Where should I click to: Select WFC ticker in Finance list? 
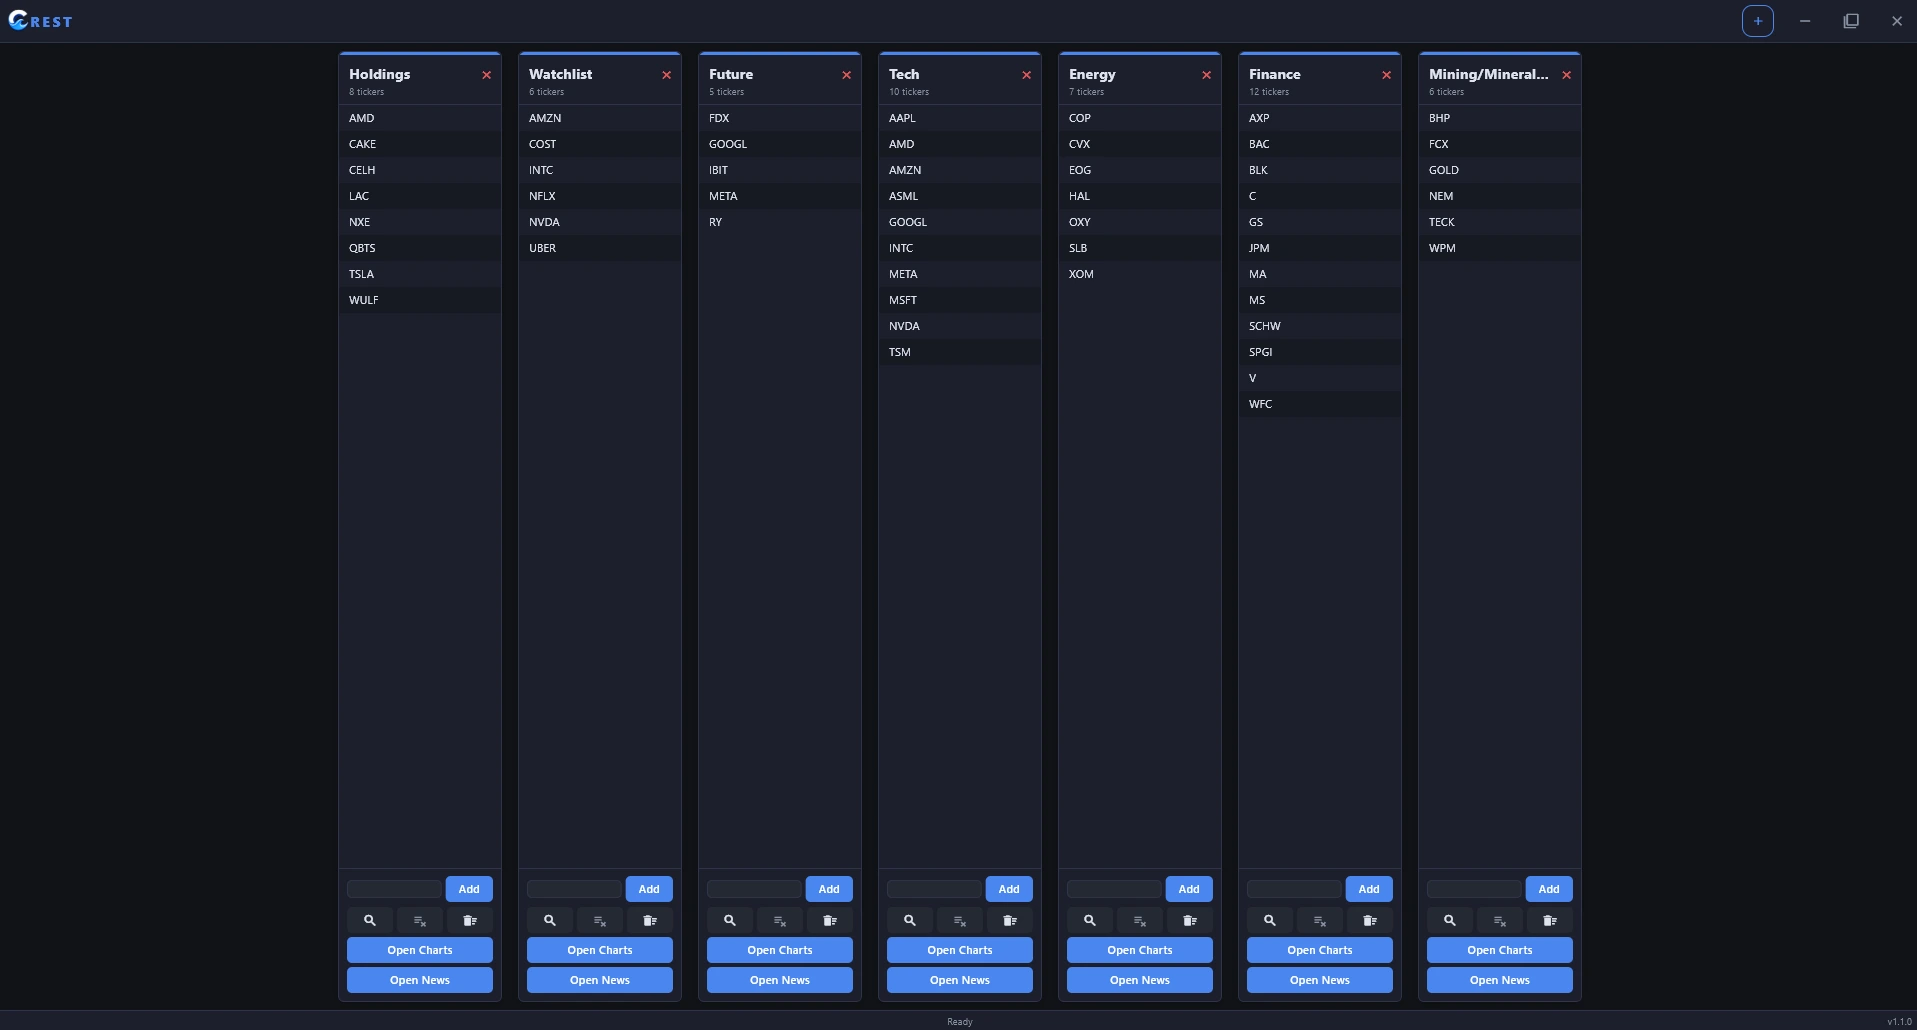coord(1320,404)
